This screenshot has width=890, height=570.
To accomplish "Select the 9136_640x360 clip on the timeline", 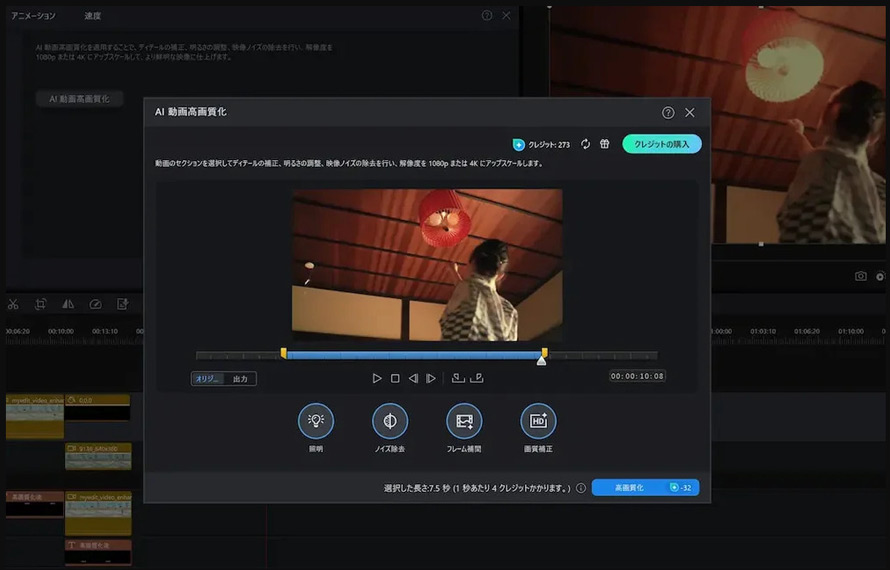I will pyautogui.click(x=98, y=456).
